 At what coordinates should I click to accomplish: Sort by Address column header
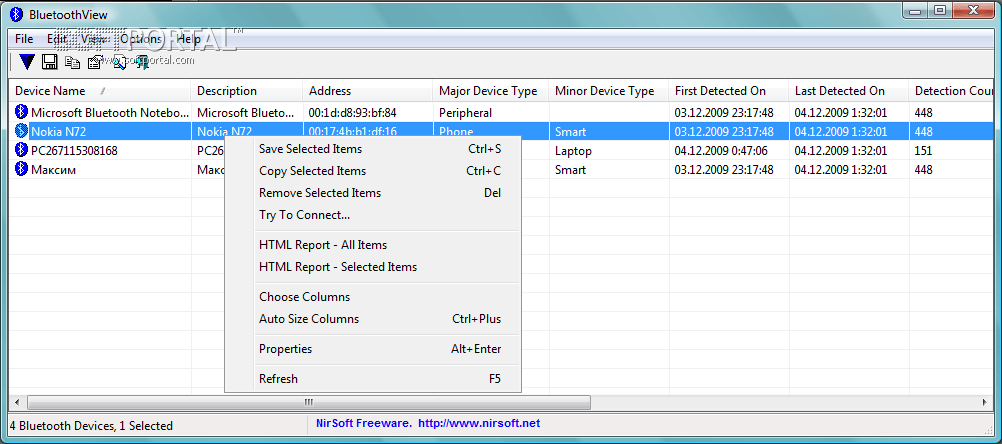pos(367,91)
